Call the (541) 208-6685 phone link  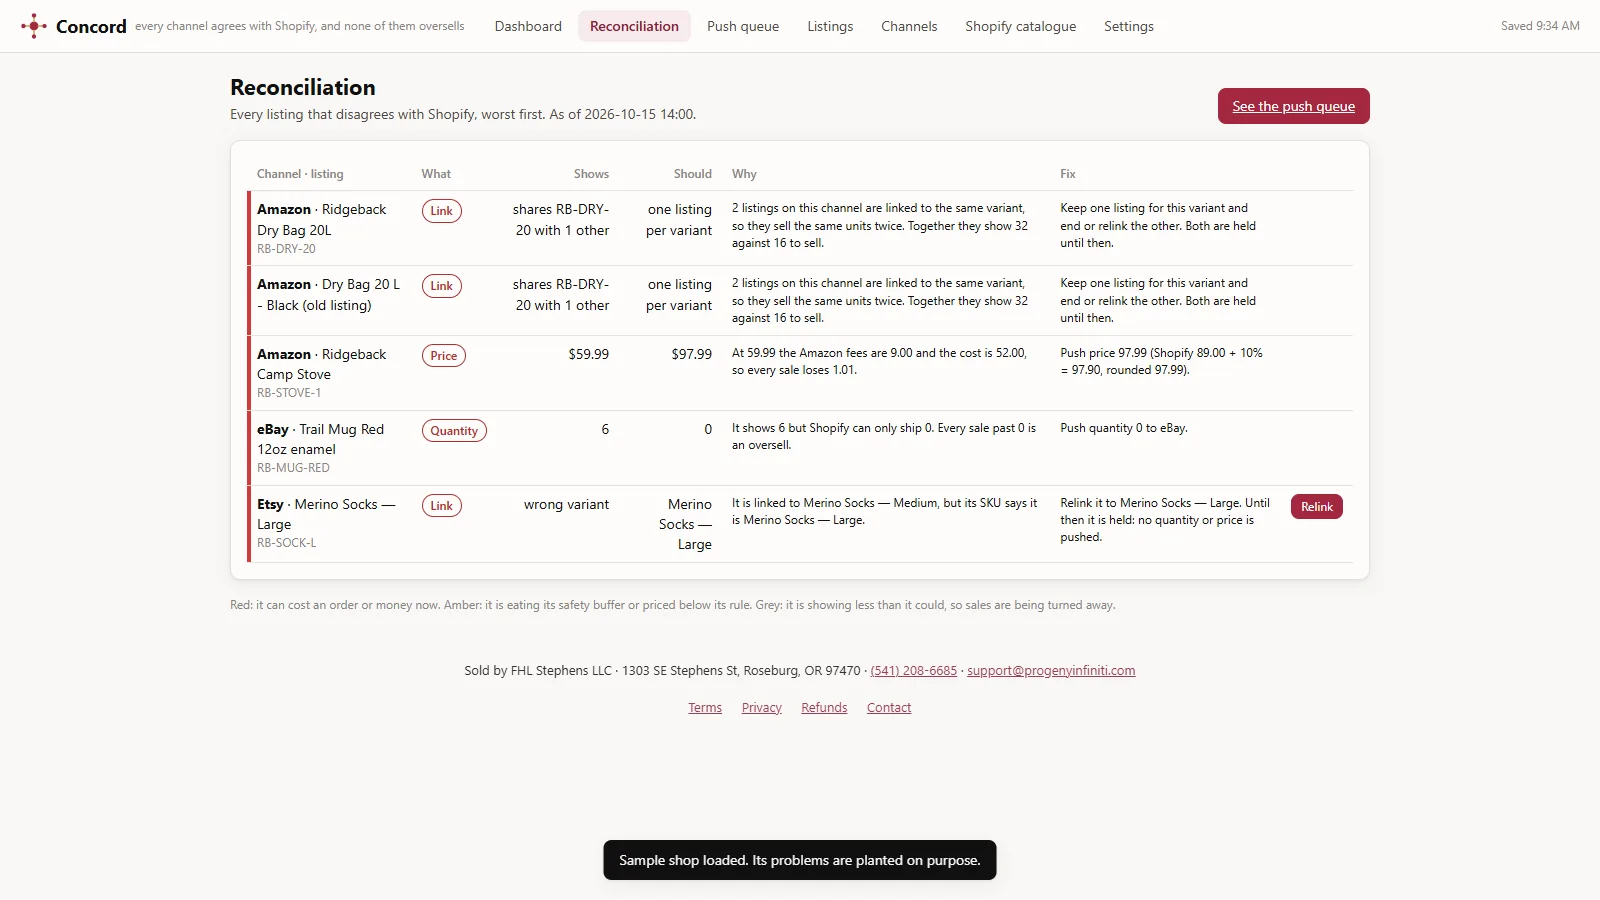(913, 671)
